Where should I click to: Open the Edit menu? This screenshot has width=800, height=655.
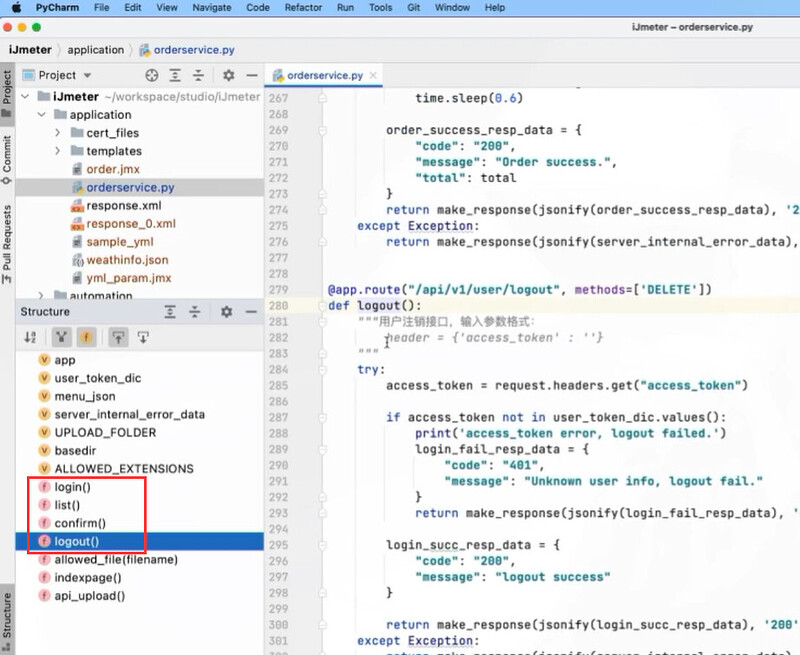coord(133,7)
